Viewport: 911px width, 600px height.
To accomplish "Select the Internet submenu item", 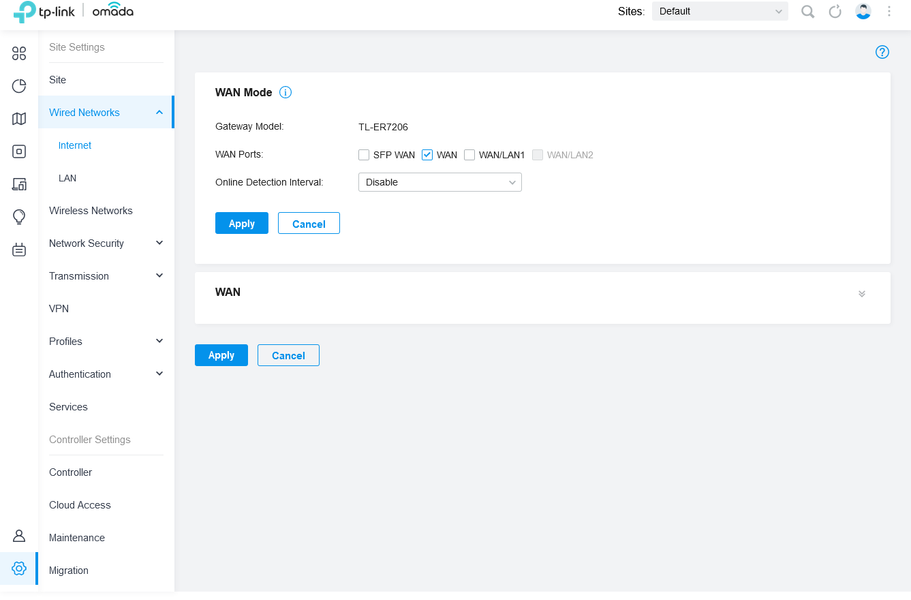I will pos(74,145).
